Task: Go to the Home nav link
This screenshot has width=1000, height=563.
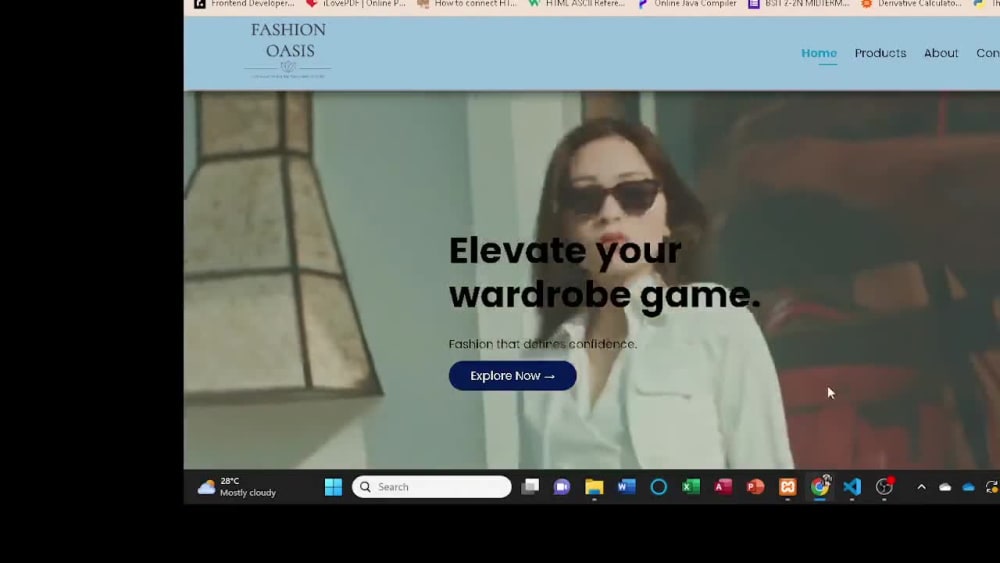Action: pyautogui.click(x=819, y=54)
